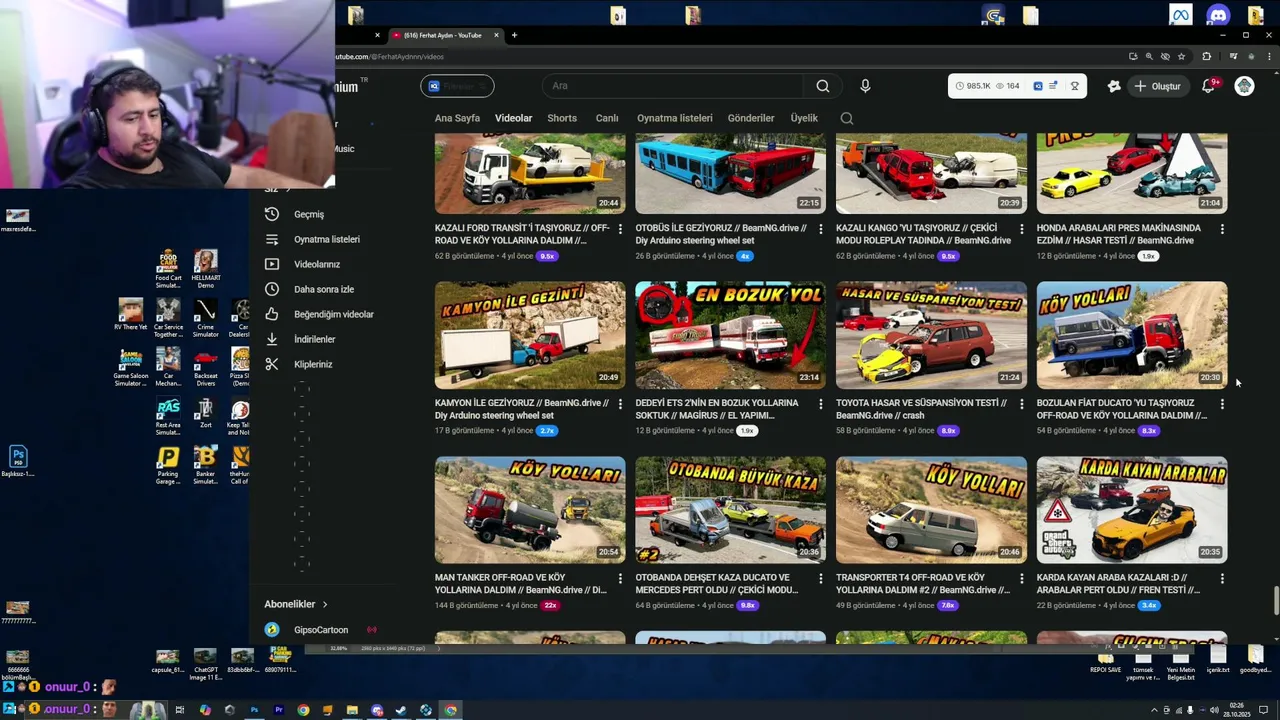Open Klipleriniz in the sidebar
The height and width of the screenshot is (720, 1280).
point(313,364)
